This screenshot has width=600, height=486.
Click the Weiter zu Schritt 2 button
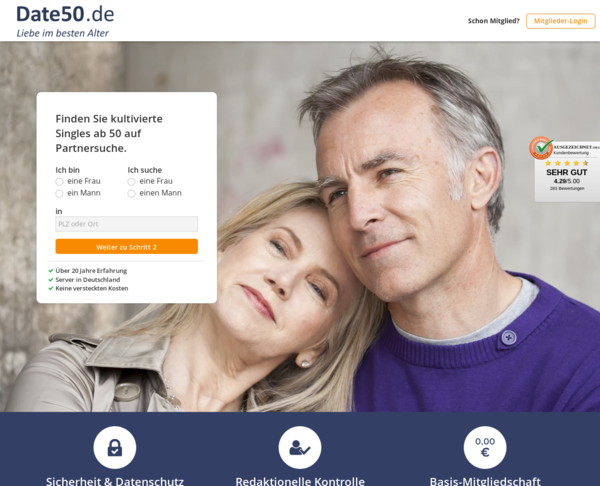coord(127,246)
